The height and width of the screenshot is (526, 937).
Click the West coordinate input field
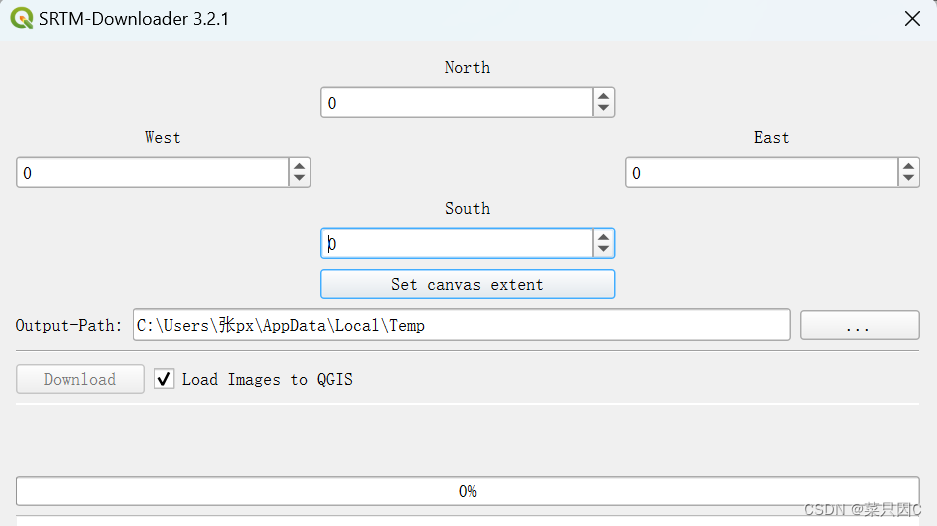coord(152,173)
